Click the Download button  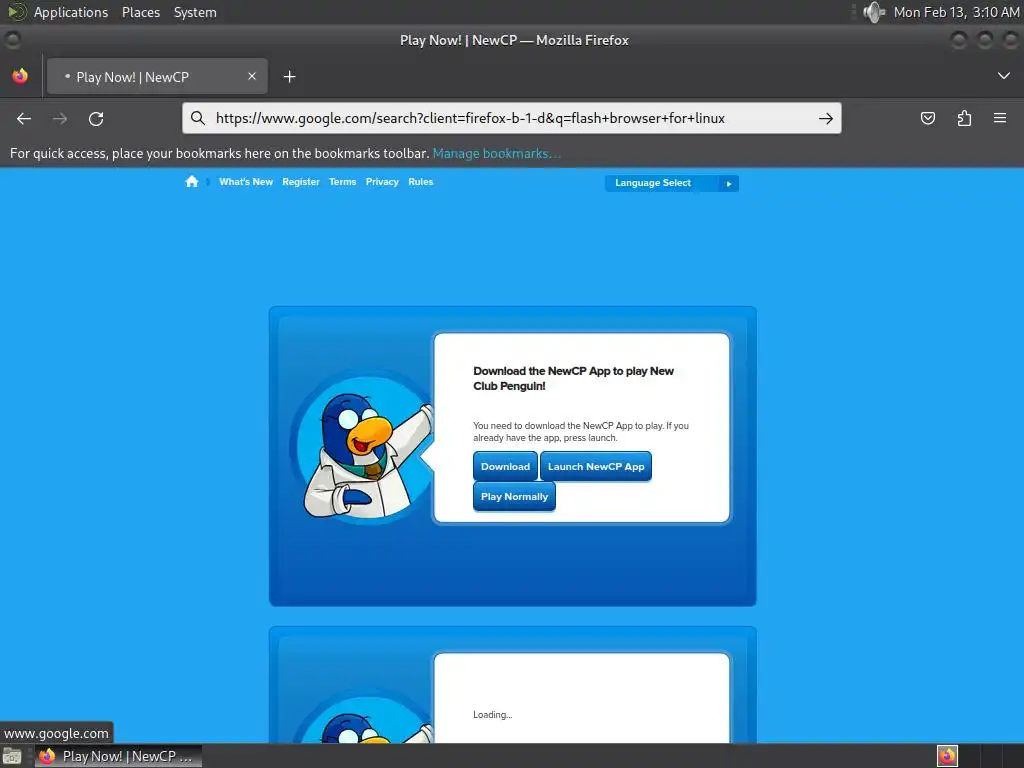click(x=505, y=466)
